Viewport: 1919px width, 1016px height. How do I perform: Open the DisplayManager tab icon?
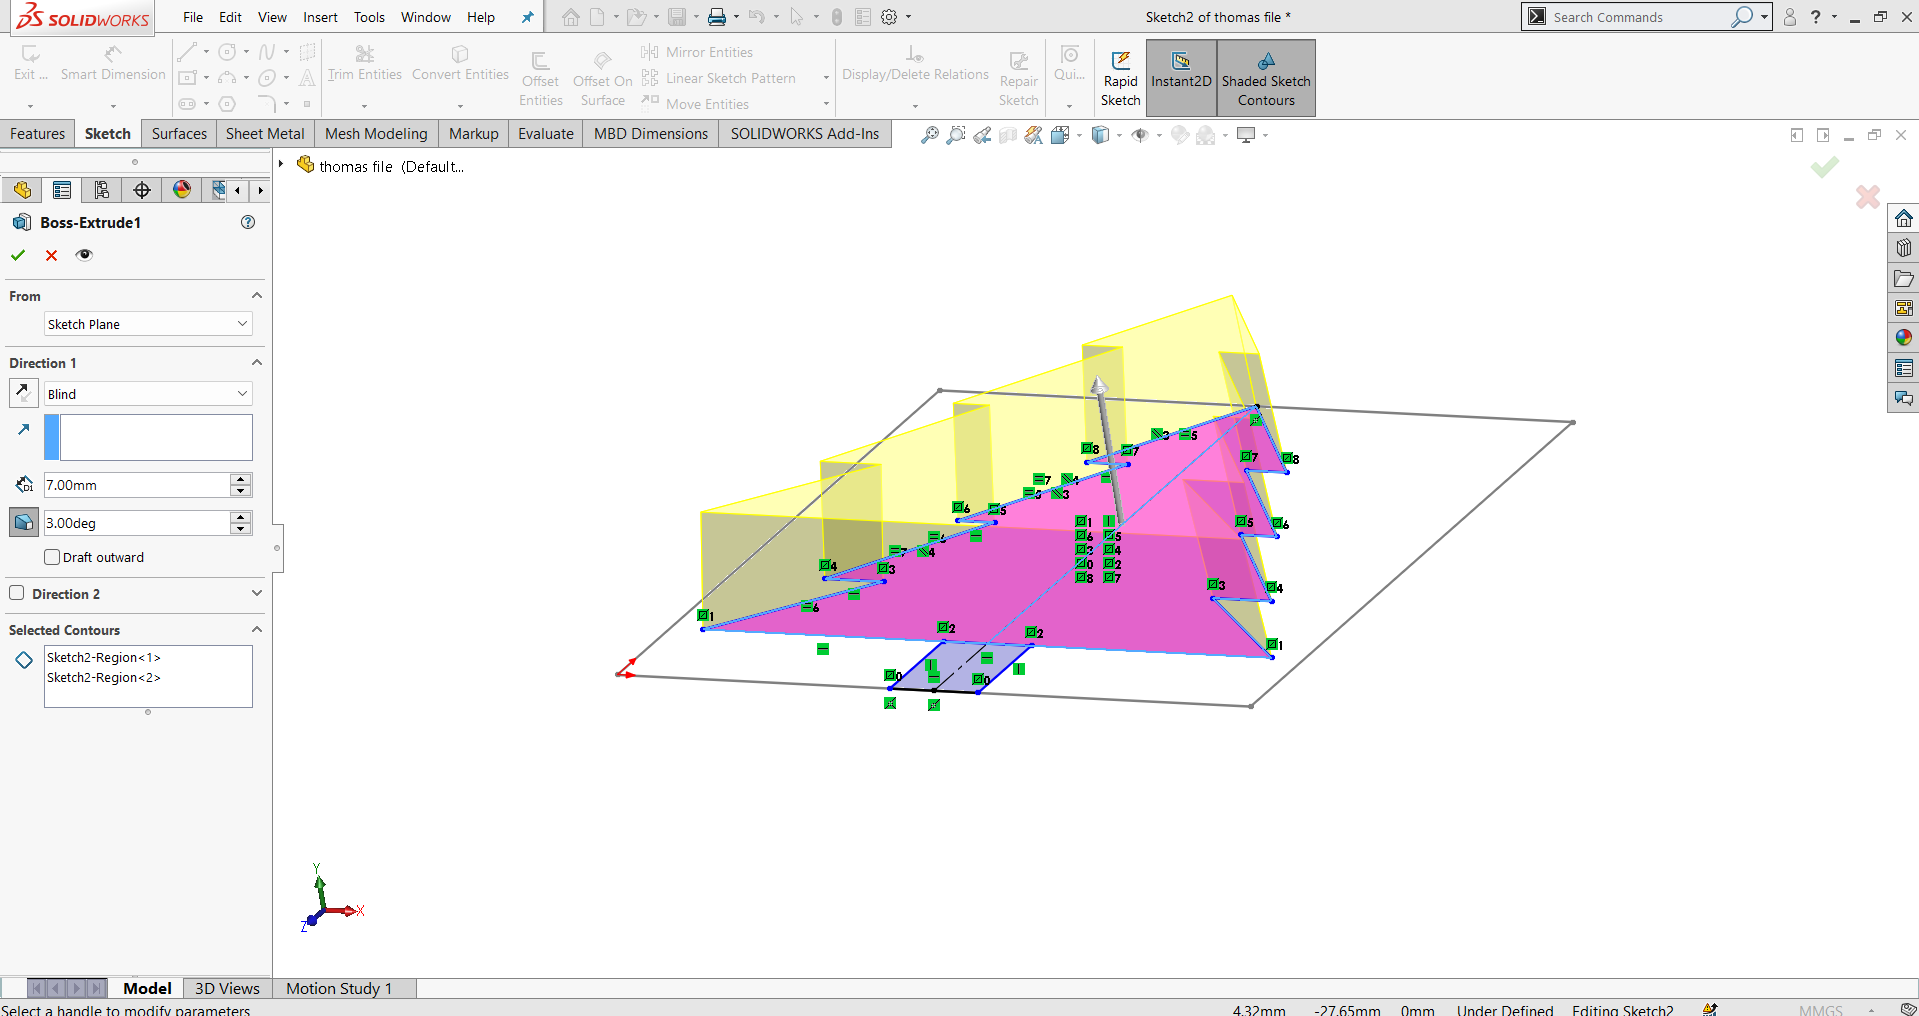coord(182,190)
